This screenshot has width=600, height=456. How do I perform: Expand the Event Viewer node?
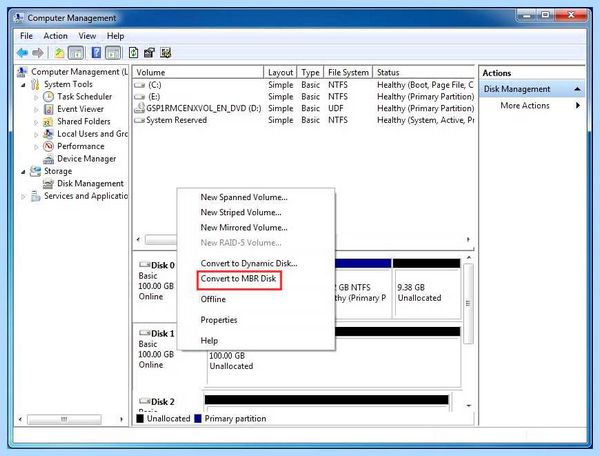tap(36, 110)
